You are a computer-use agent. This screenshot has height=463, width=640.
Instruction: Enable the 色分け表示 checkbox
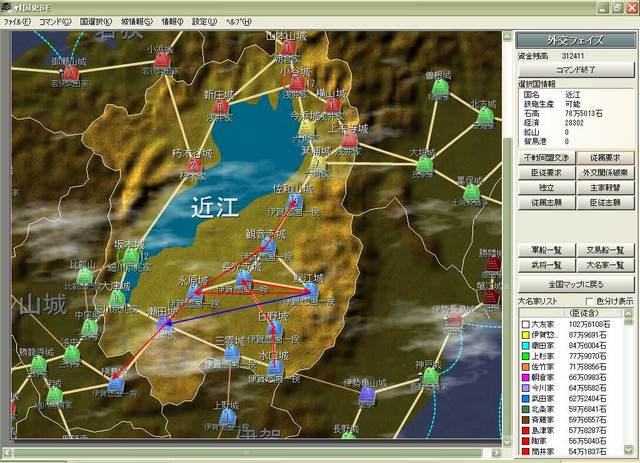[x=589, y=301]
